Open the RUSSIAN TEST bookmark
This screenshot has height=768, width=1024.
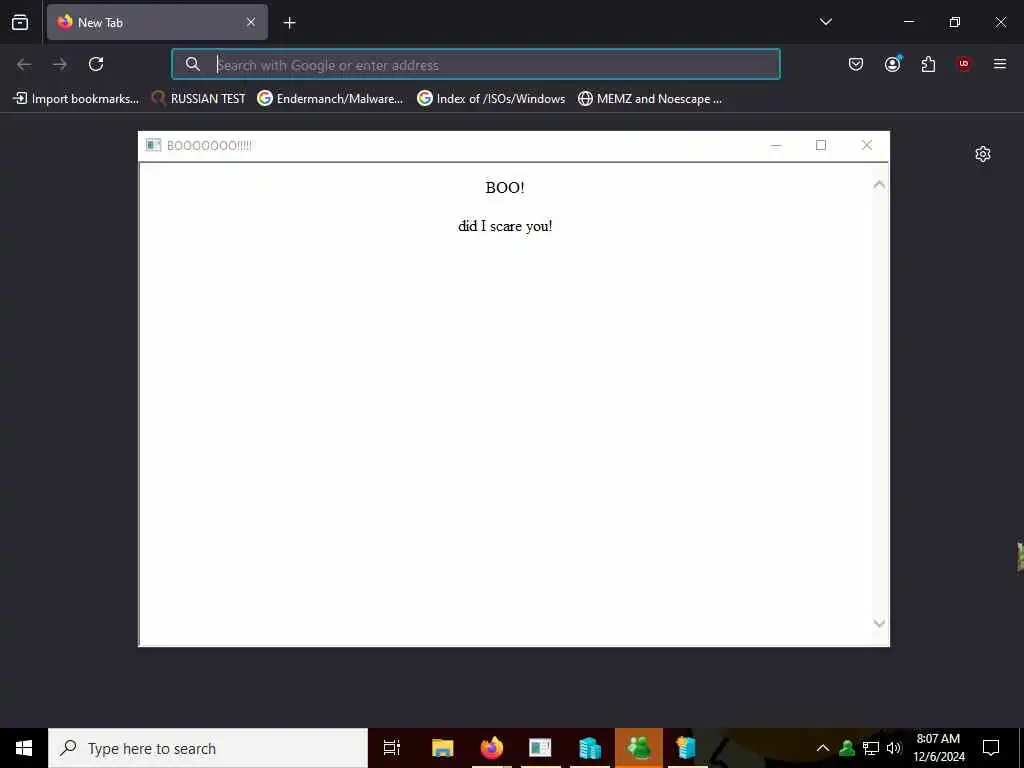pos(198,99)
